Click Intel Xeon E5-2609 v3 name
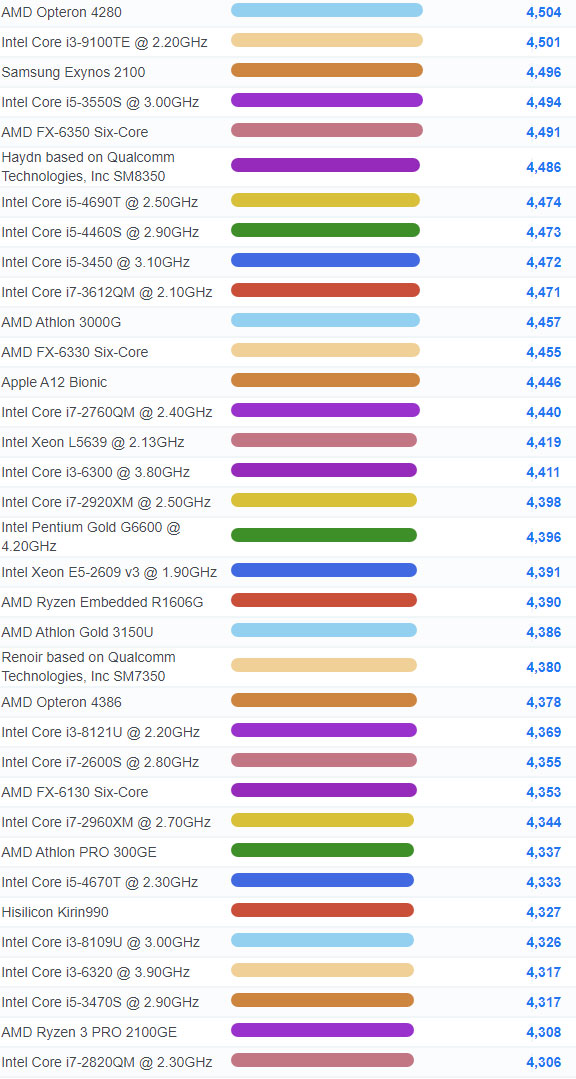The image size is (576, 1079). [109, 573]
